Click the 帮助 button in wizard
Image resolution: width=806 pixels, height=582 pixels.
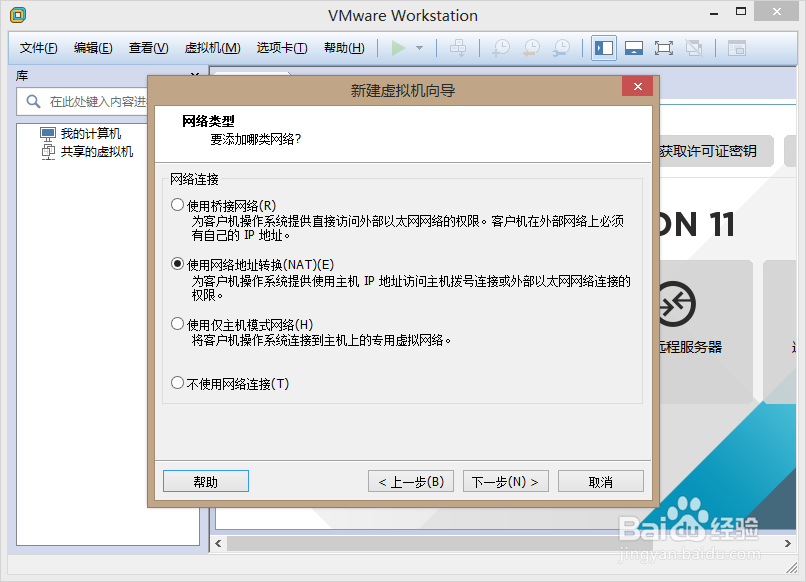pos(206,481)
